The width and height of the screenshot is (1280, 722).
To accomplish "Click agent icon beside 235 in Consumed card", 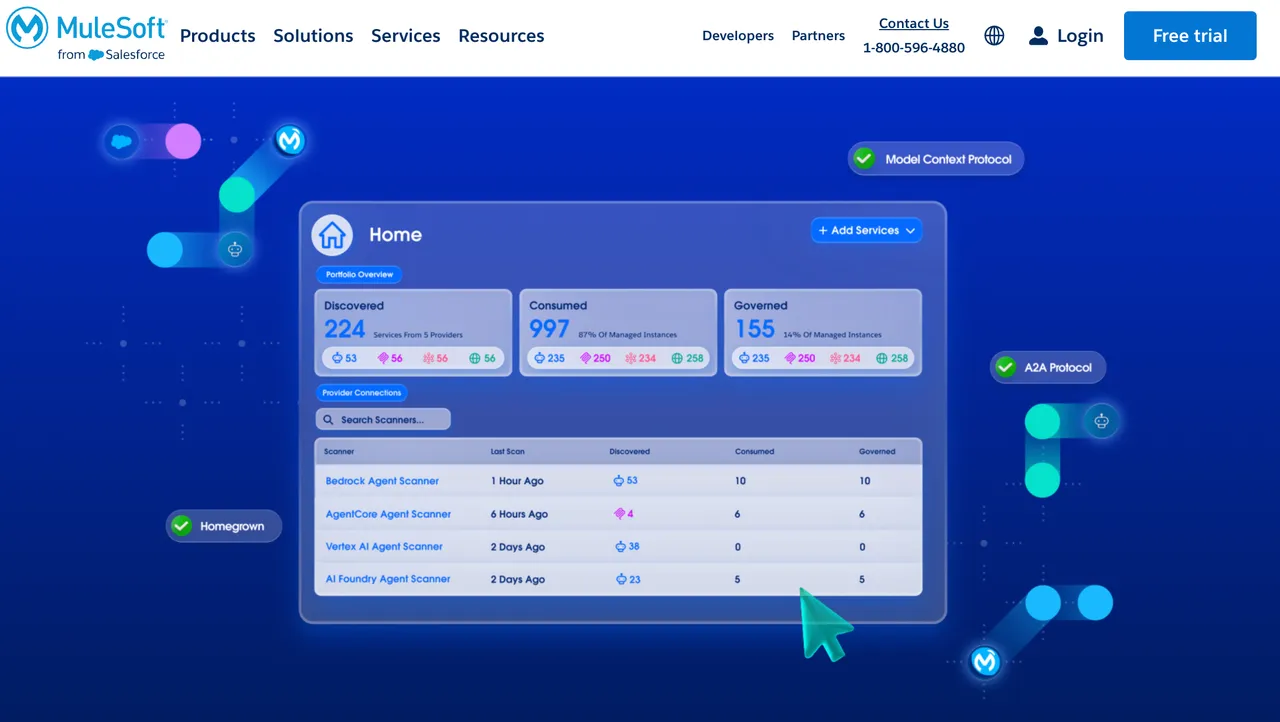I will [540, 358].
